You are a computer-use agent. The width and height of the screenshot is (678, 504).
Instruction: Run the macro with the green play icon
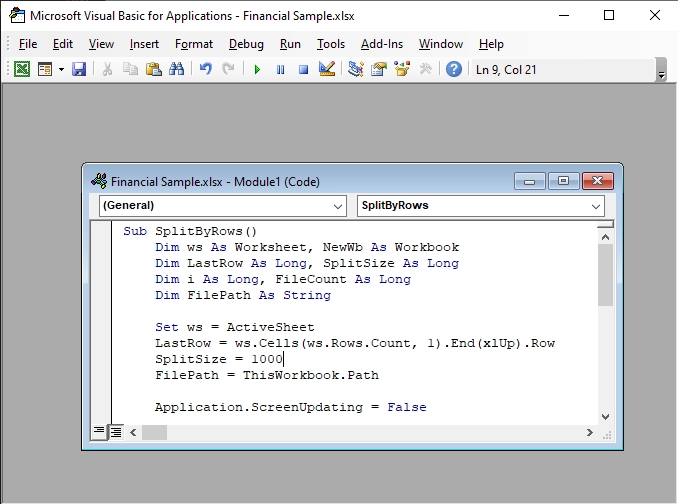tap(257, 69)
